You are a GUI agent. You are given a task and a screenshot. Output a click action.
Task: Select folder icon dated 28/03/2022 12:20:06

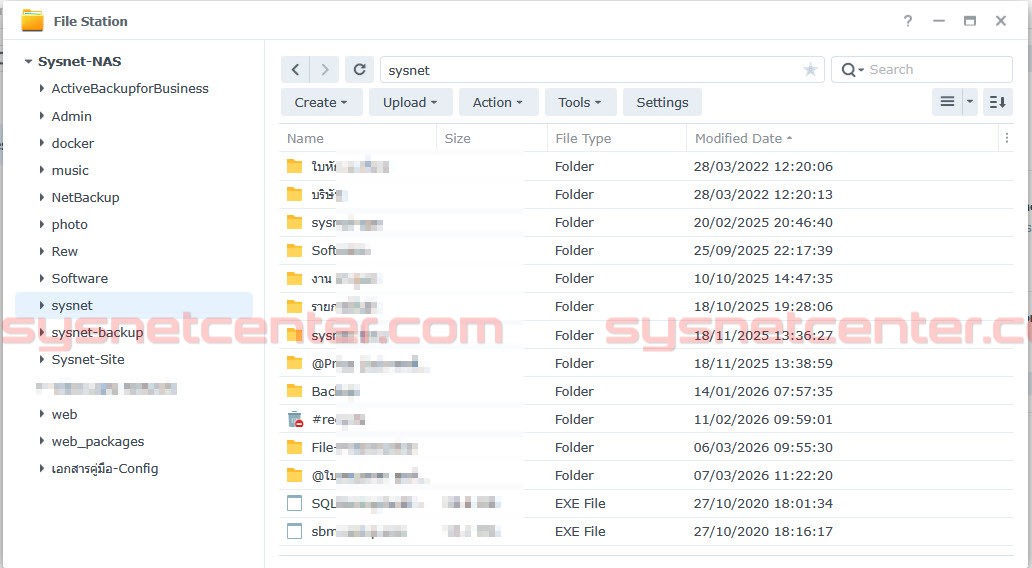coord(295,166)
